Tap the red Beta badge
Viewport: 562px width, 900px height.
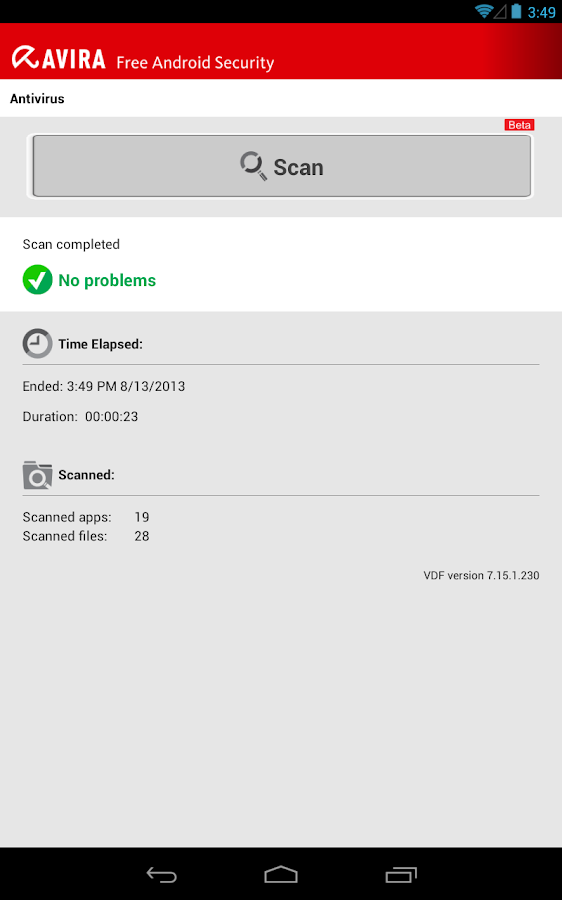[x=520, y=125]
